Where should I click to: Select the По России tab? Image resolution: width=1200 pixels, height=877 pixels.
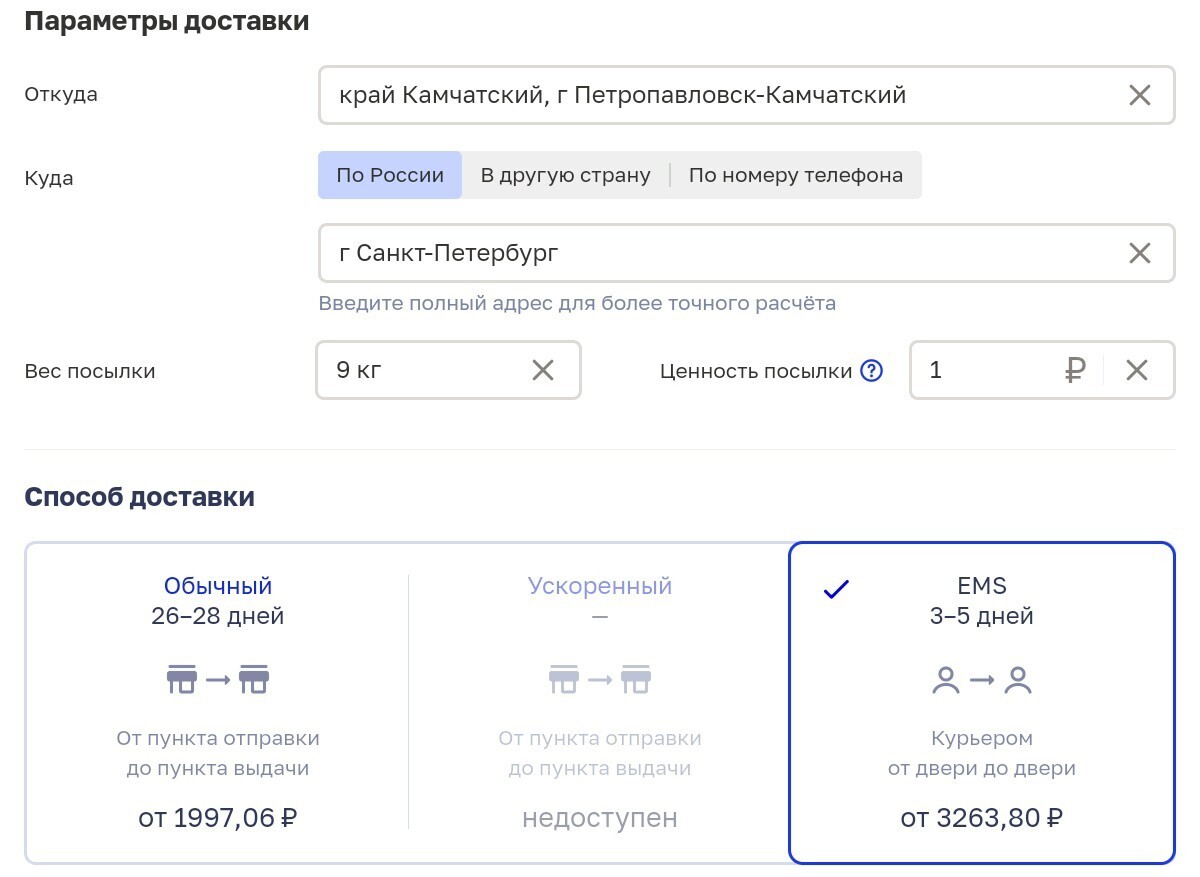[390, 175]
